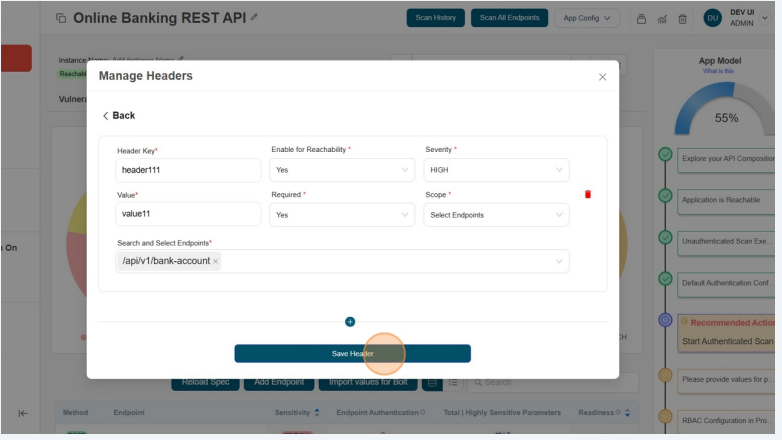Delete the header row with trash icon

(588, 194)
